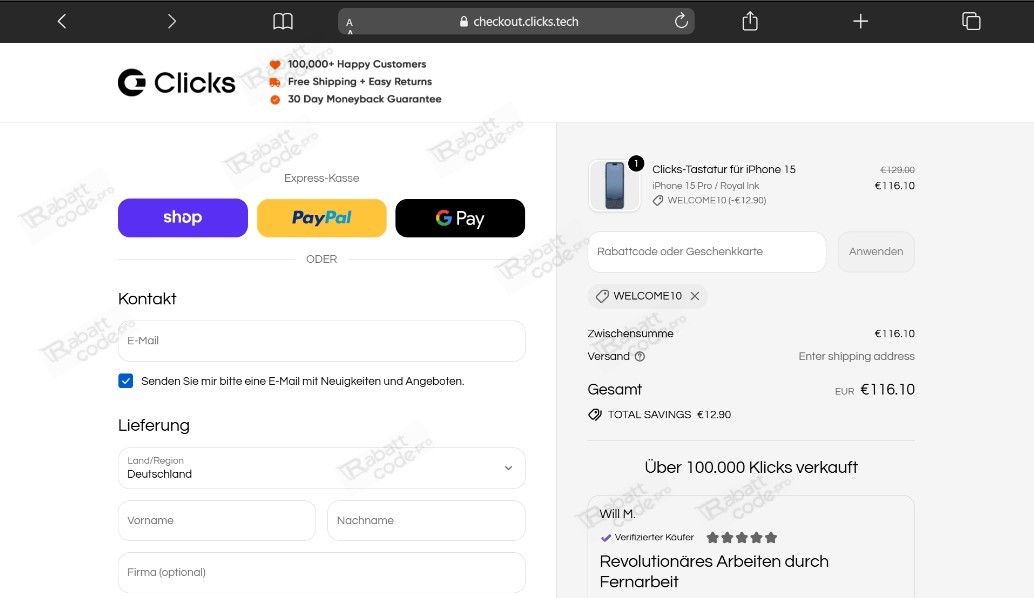Open the tab overview icon
The height and width of the screenshot is (598, 1034).
(970, 20)
